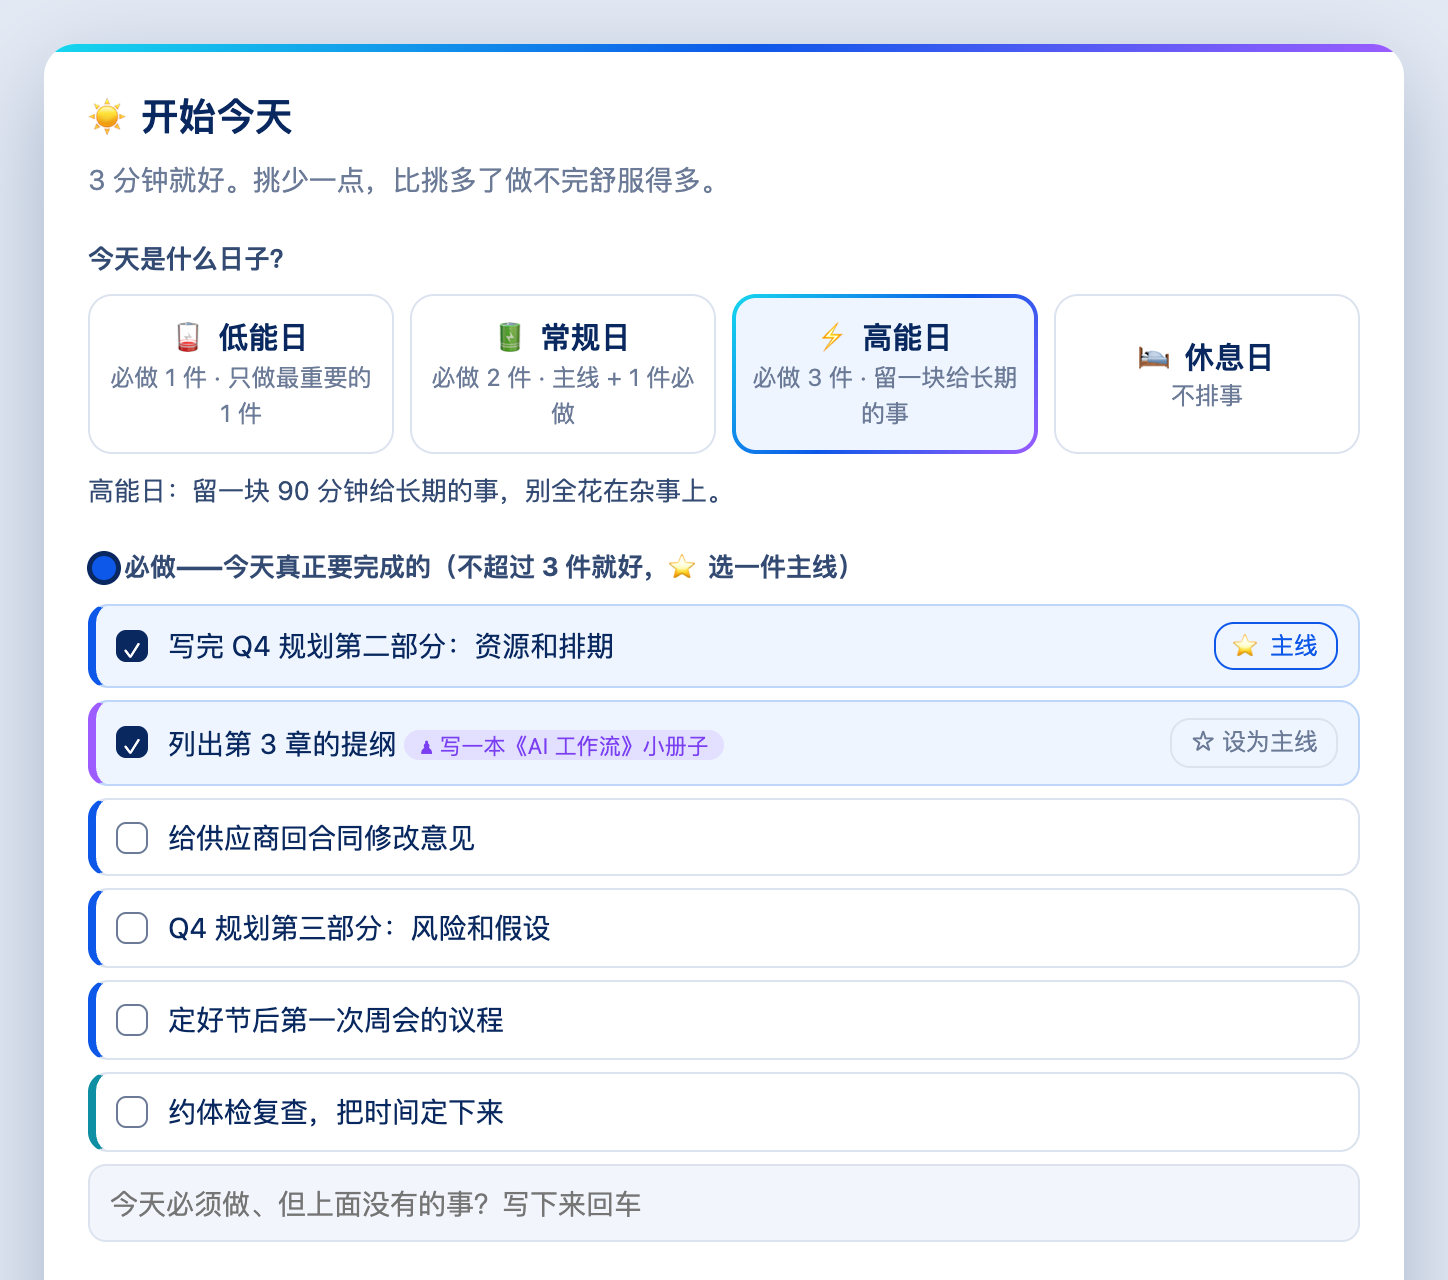Click the 今天是什么日子? label
Viewport: 1448px width, 1280px height.
click(x=186, y=259)
